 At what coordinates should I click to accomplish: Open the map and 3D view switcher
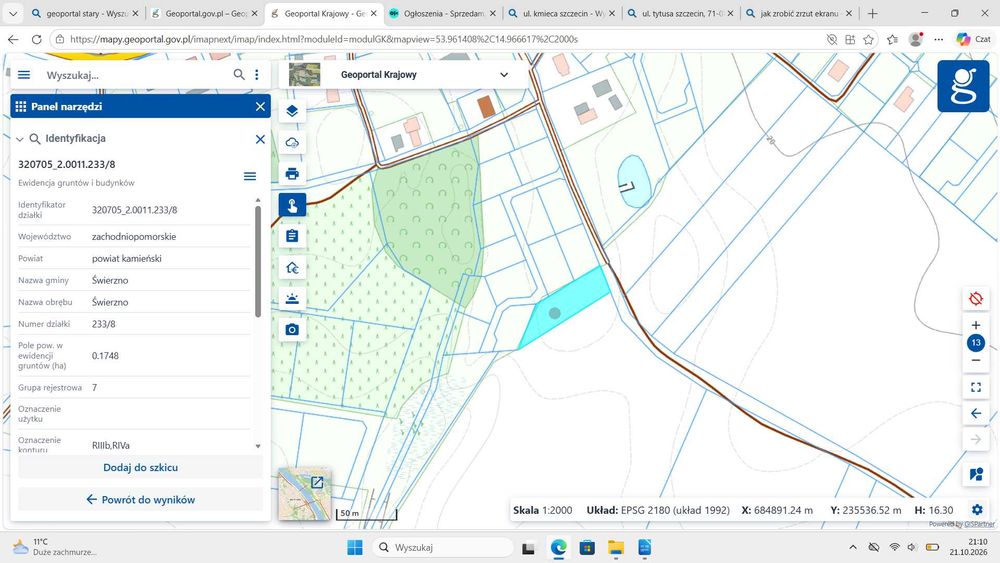(x=975, y=474)
